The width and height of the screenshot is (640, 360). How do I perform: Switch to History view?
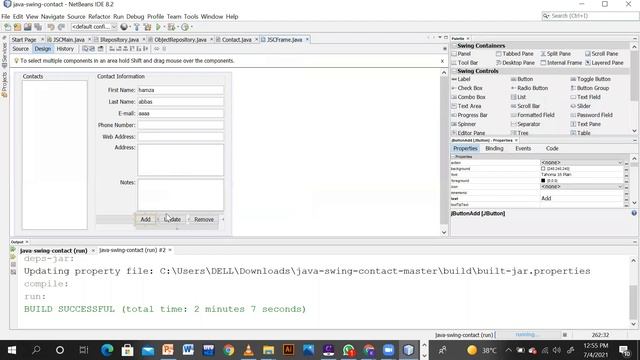[65, 49]
